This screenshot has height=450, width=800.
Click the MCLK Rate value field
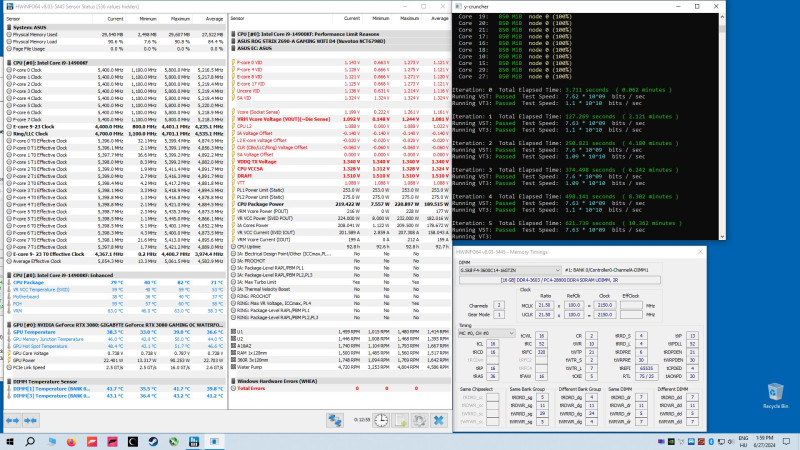coord(544,304)
